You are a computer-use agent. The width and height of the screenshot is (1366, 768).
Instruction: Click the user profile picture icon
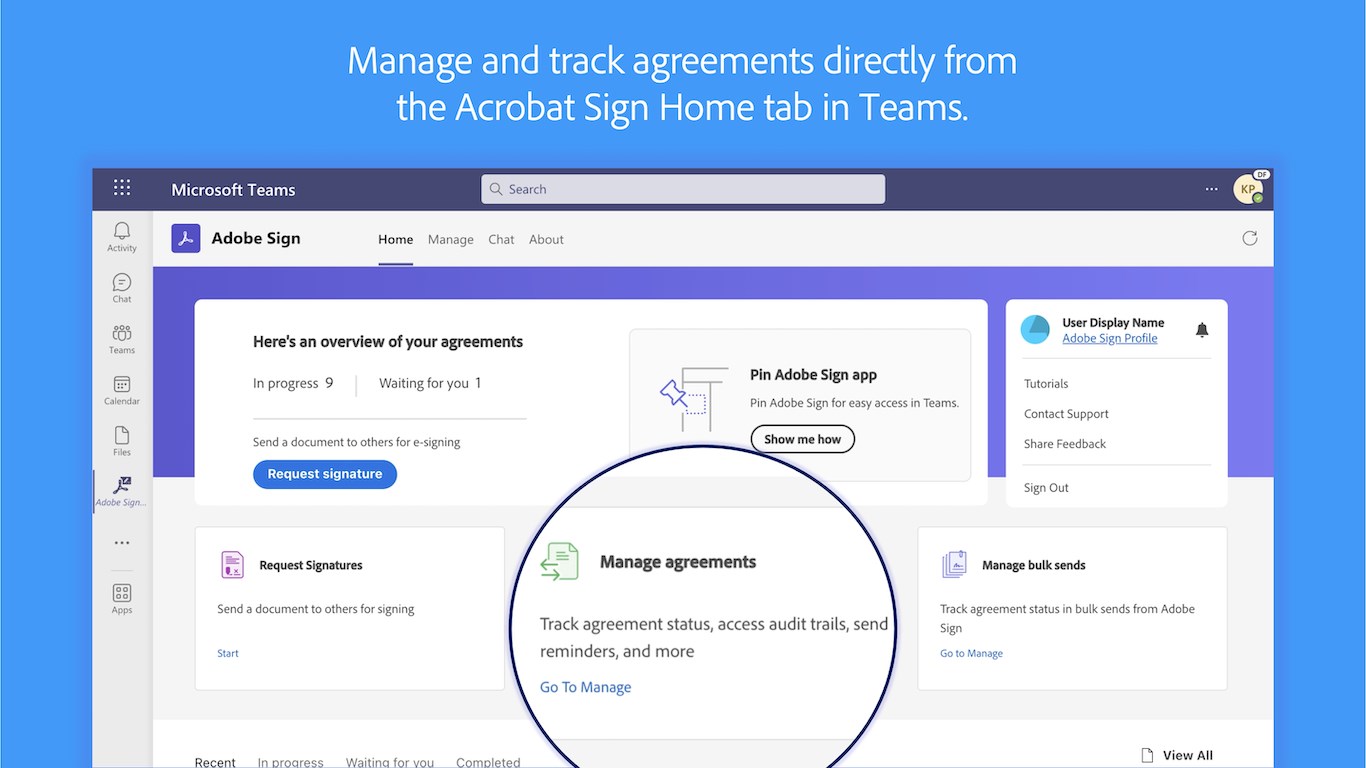1035,330
